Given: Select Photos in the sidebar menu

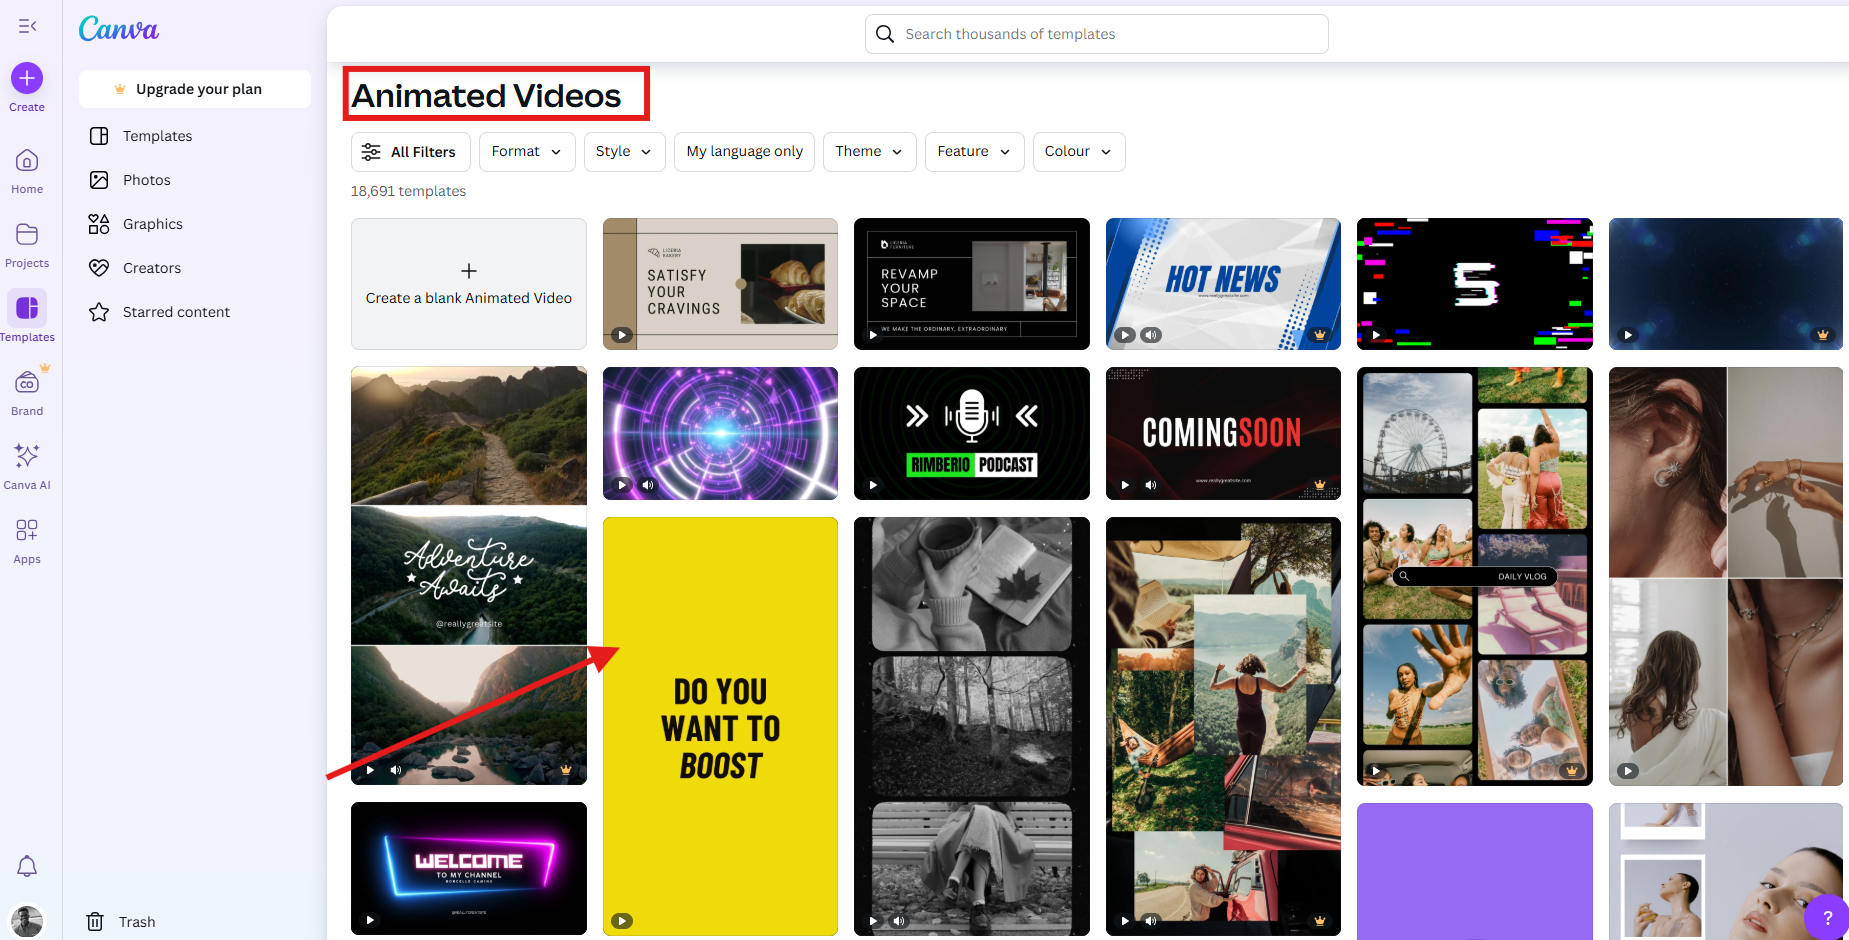Looking at the screenshot, I should [146, 179].
